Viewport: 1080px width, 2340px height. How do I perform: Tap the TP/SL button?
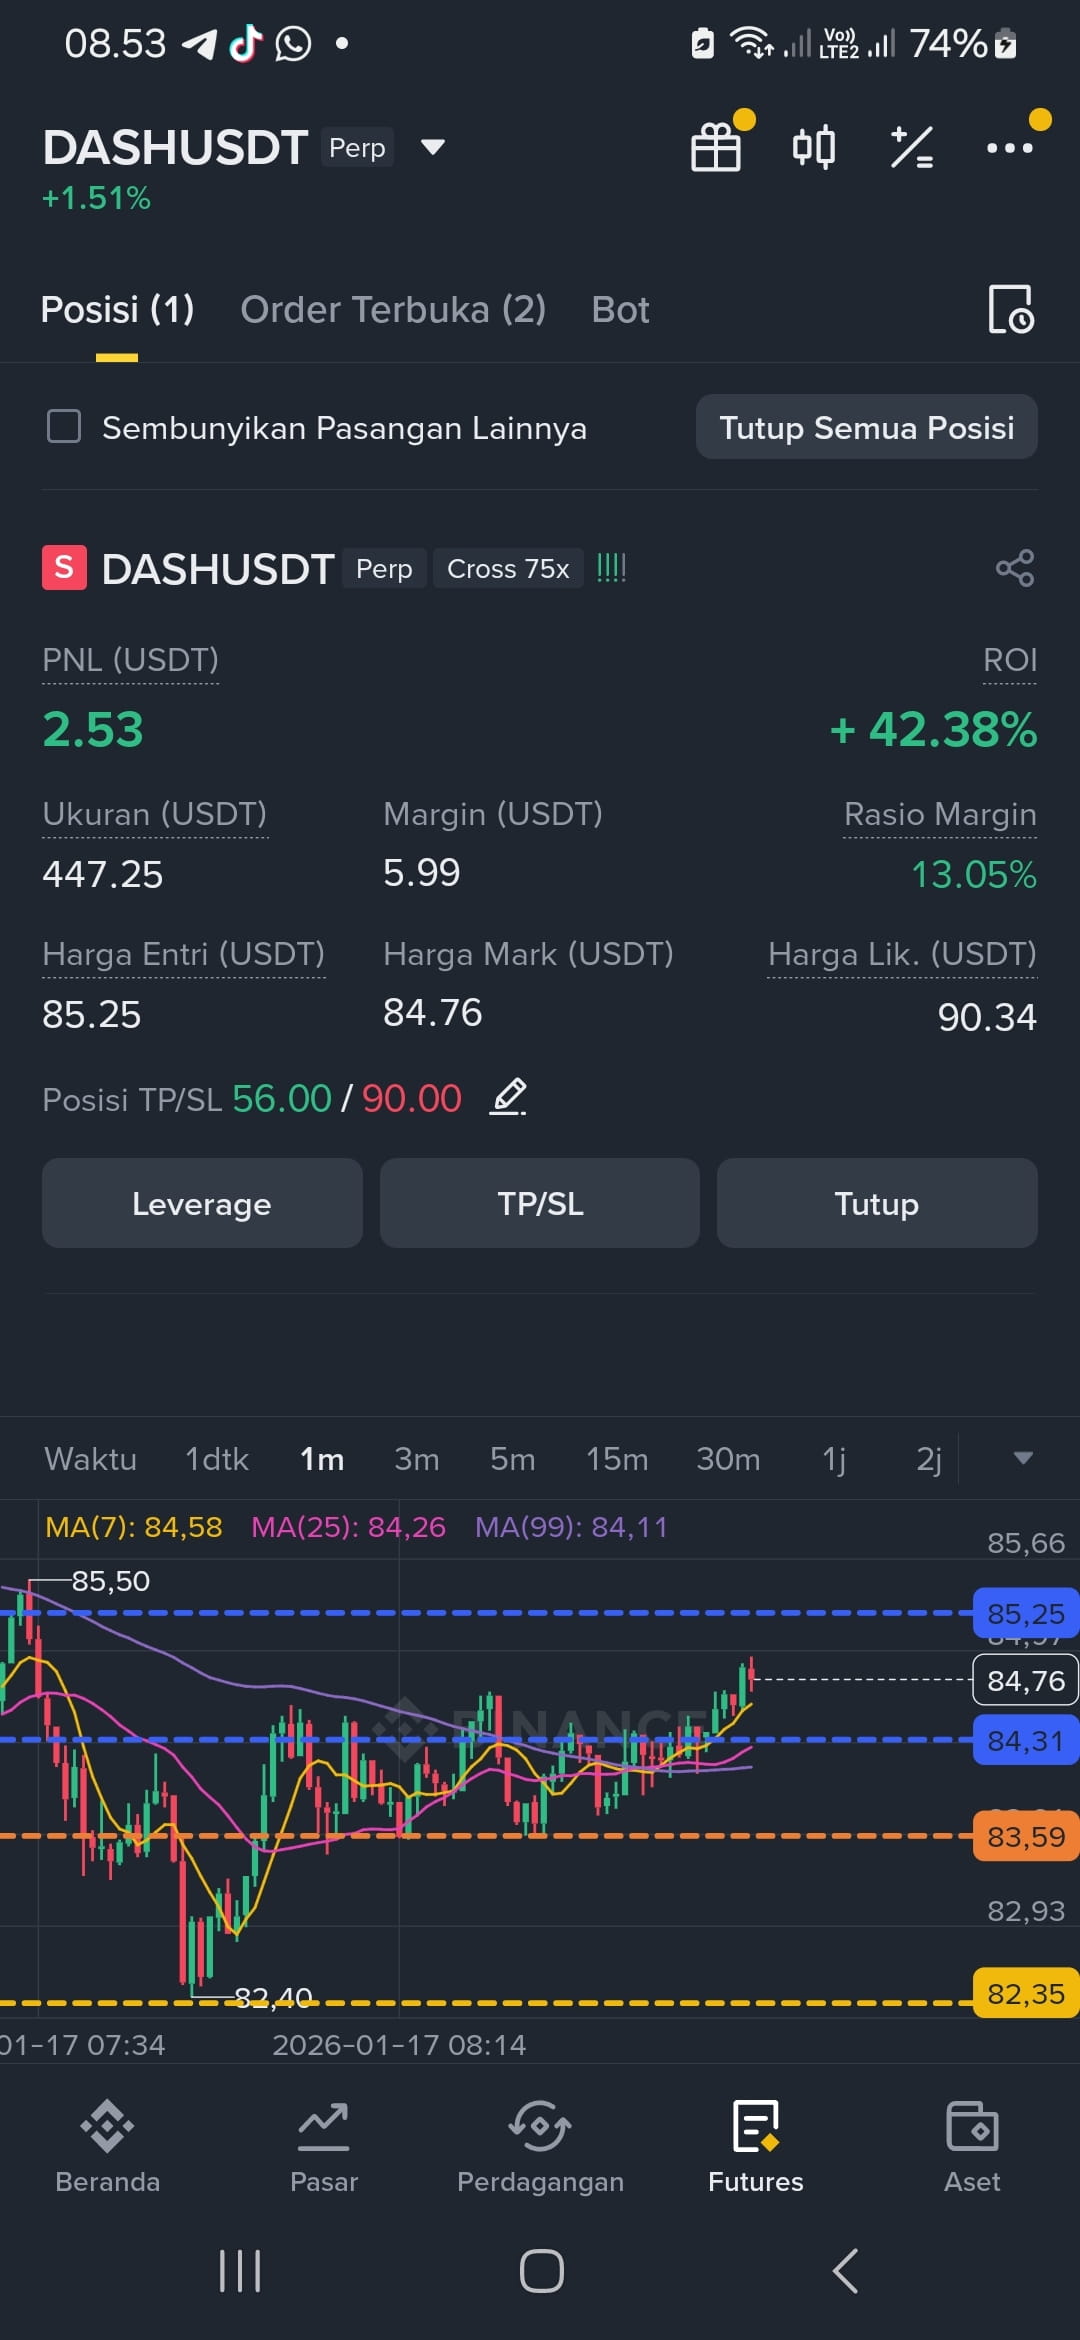540,1203
